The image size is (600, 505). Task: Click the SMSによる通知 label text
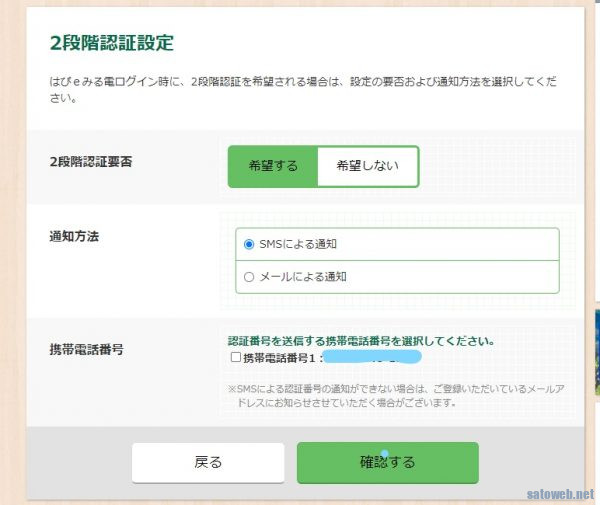(x=302, y=243)
